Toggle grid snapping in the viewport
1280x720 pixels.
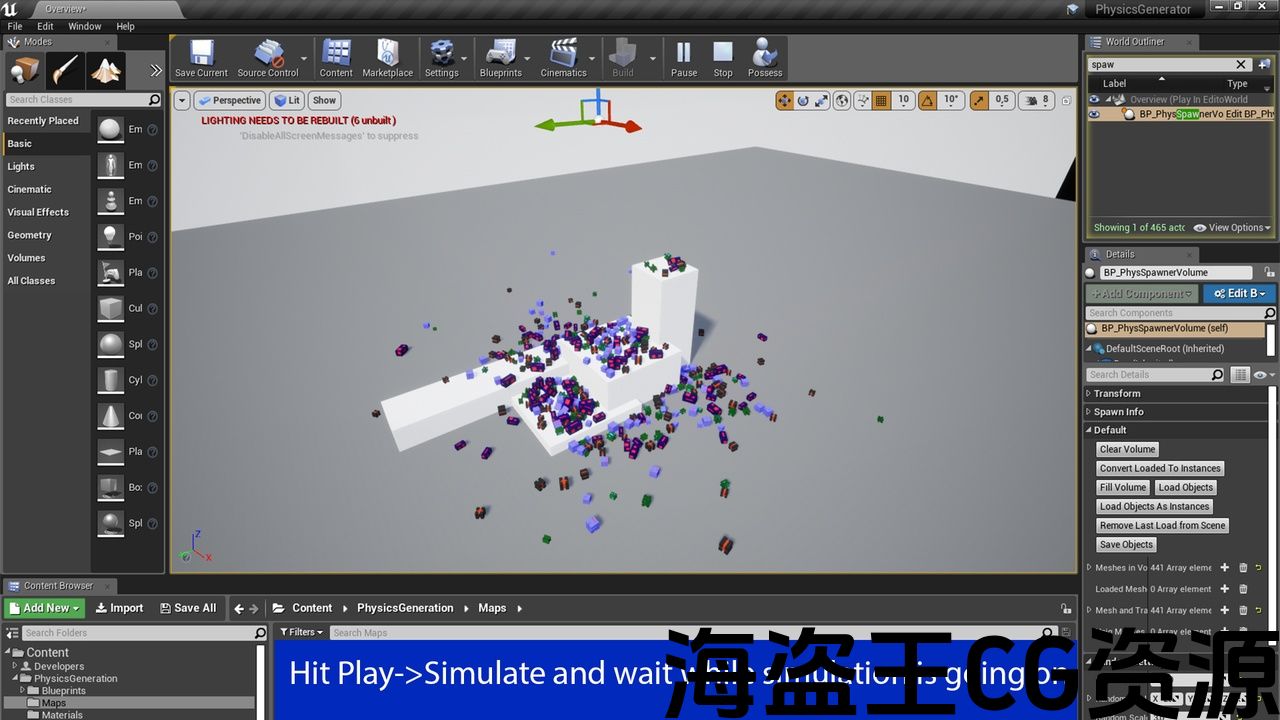pyautogui.click(x=881, y=100)
